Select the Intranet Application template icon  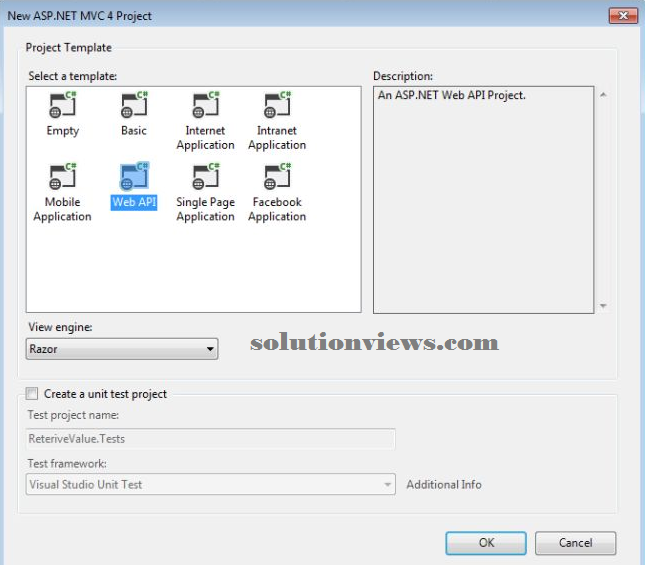[x=277, y=105]
